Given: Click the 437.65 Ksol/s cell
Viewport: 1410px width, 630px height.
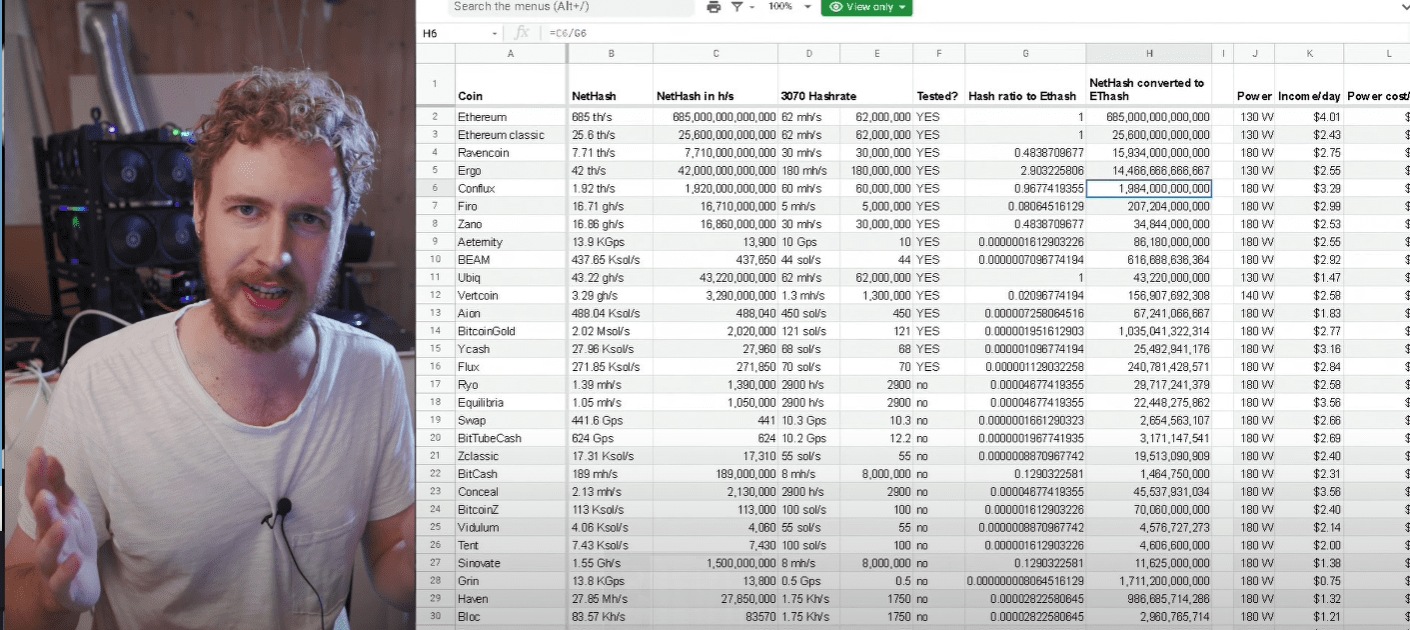Looking at the screenshot, I should [610, 260].
